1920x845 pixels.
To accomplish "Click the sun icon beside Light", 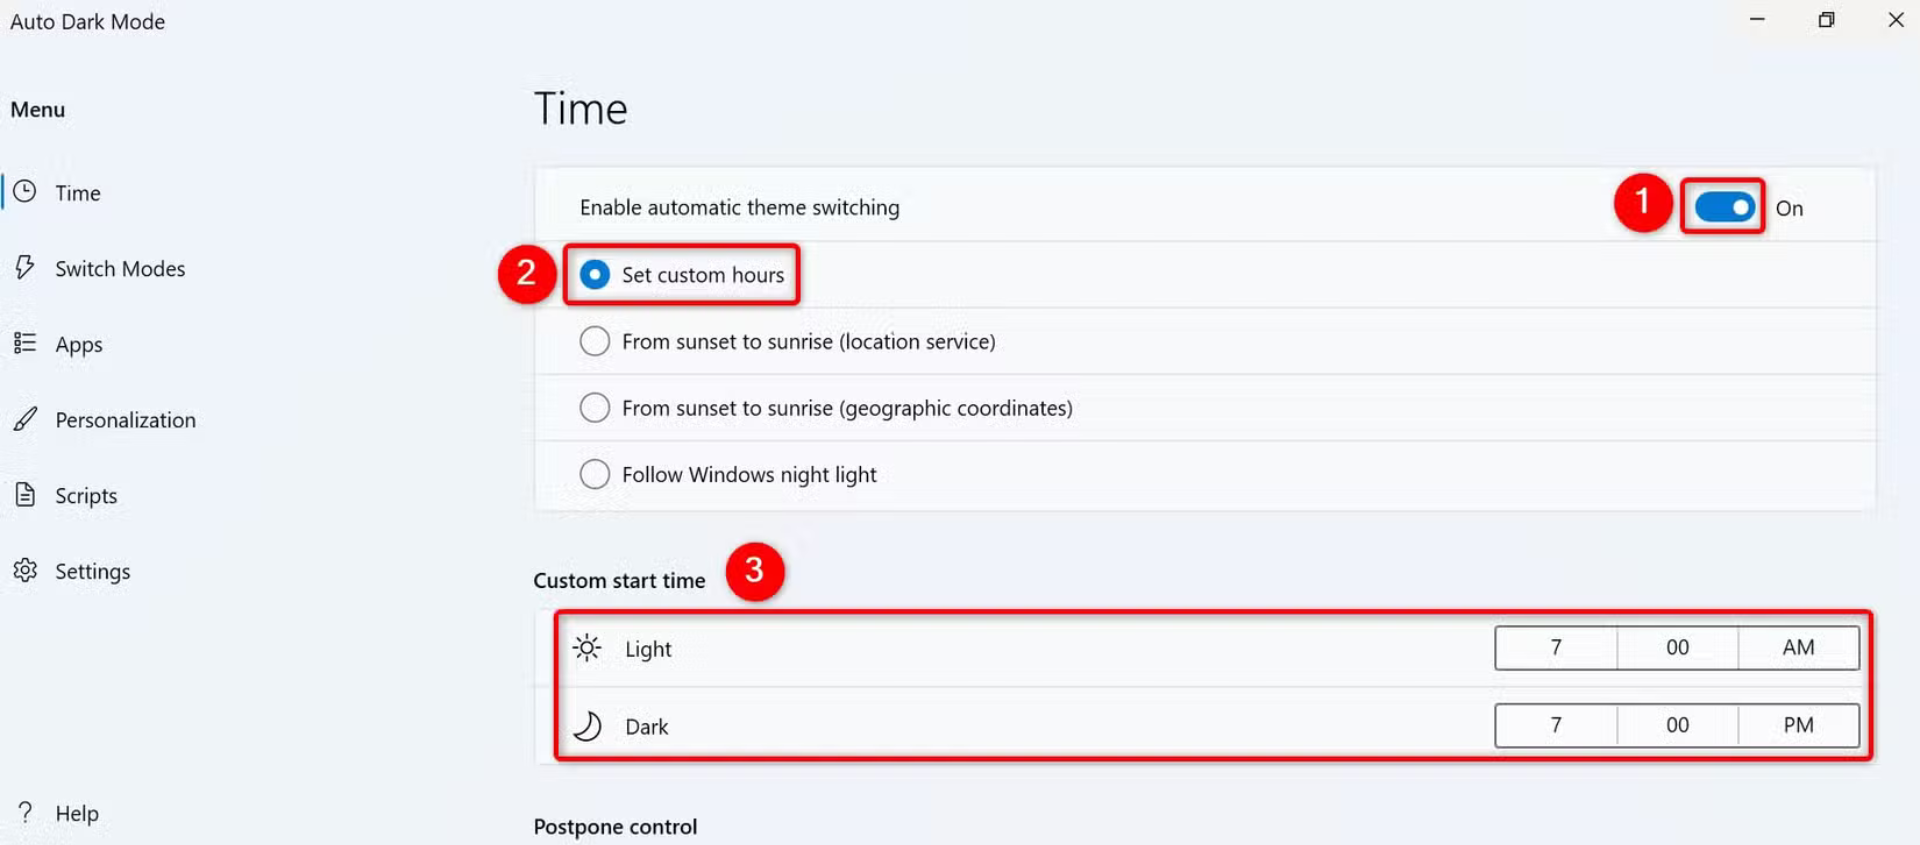I will tap(588, 647).
